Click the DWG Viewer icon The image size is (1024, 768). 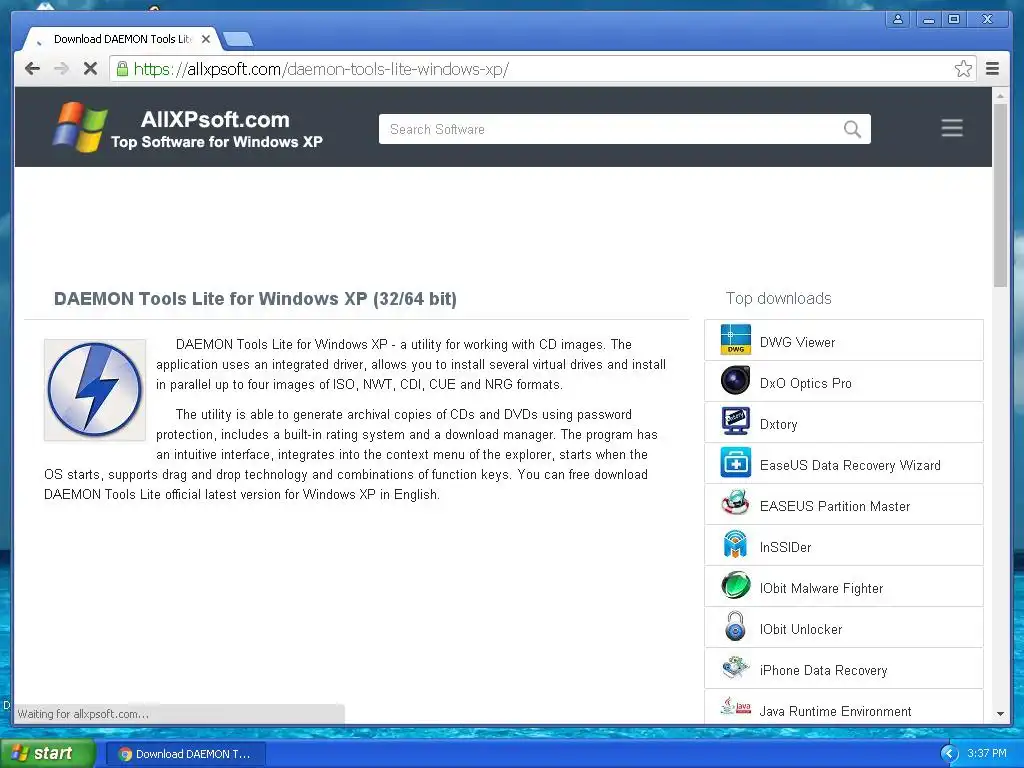(x=735, y=340)
